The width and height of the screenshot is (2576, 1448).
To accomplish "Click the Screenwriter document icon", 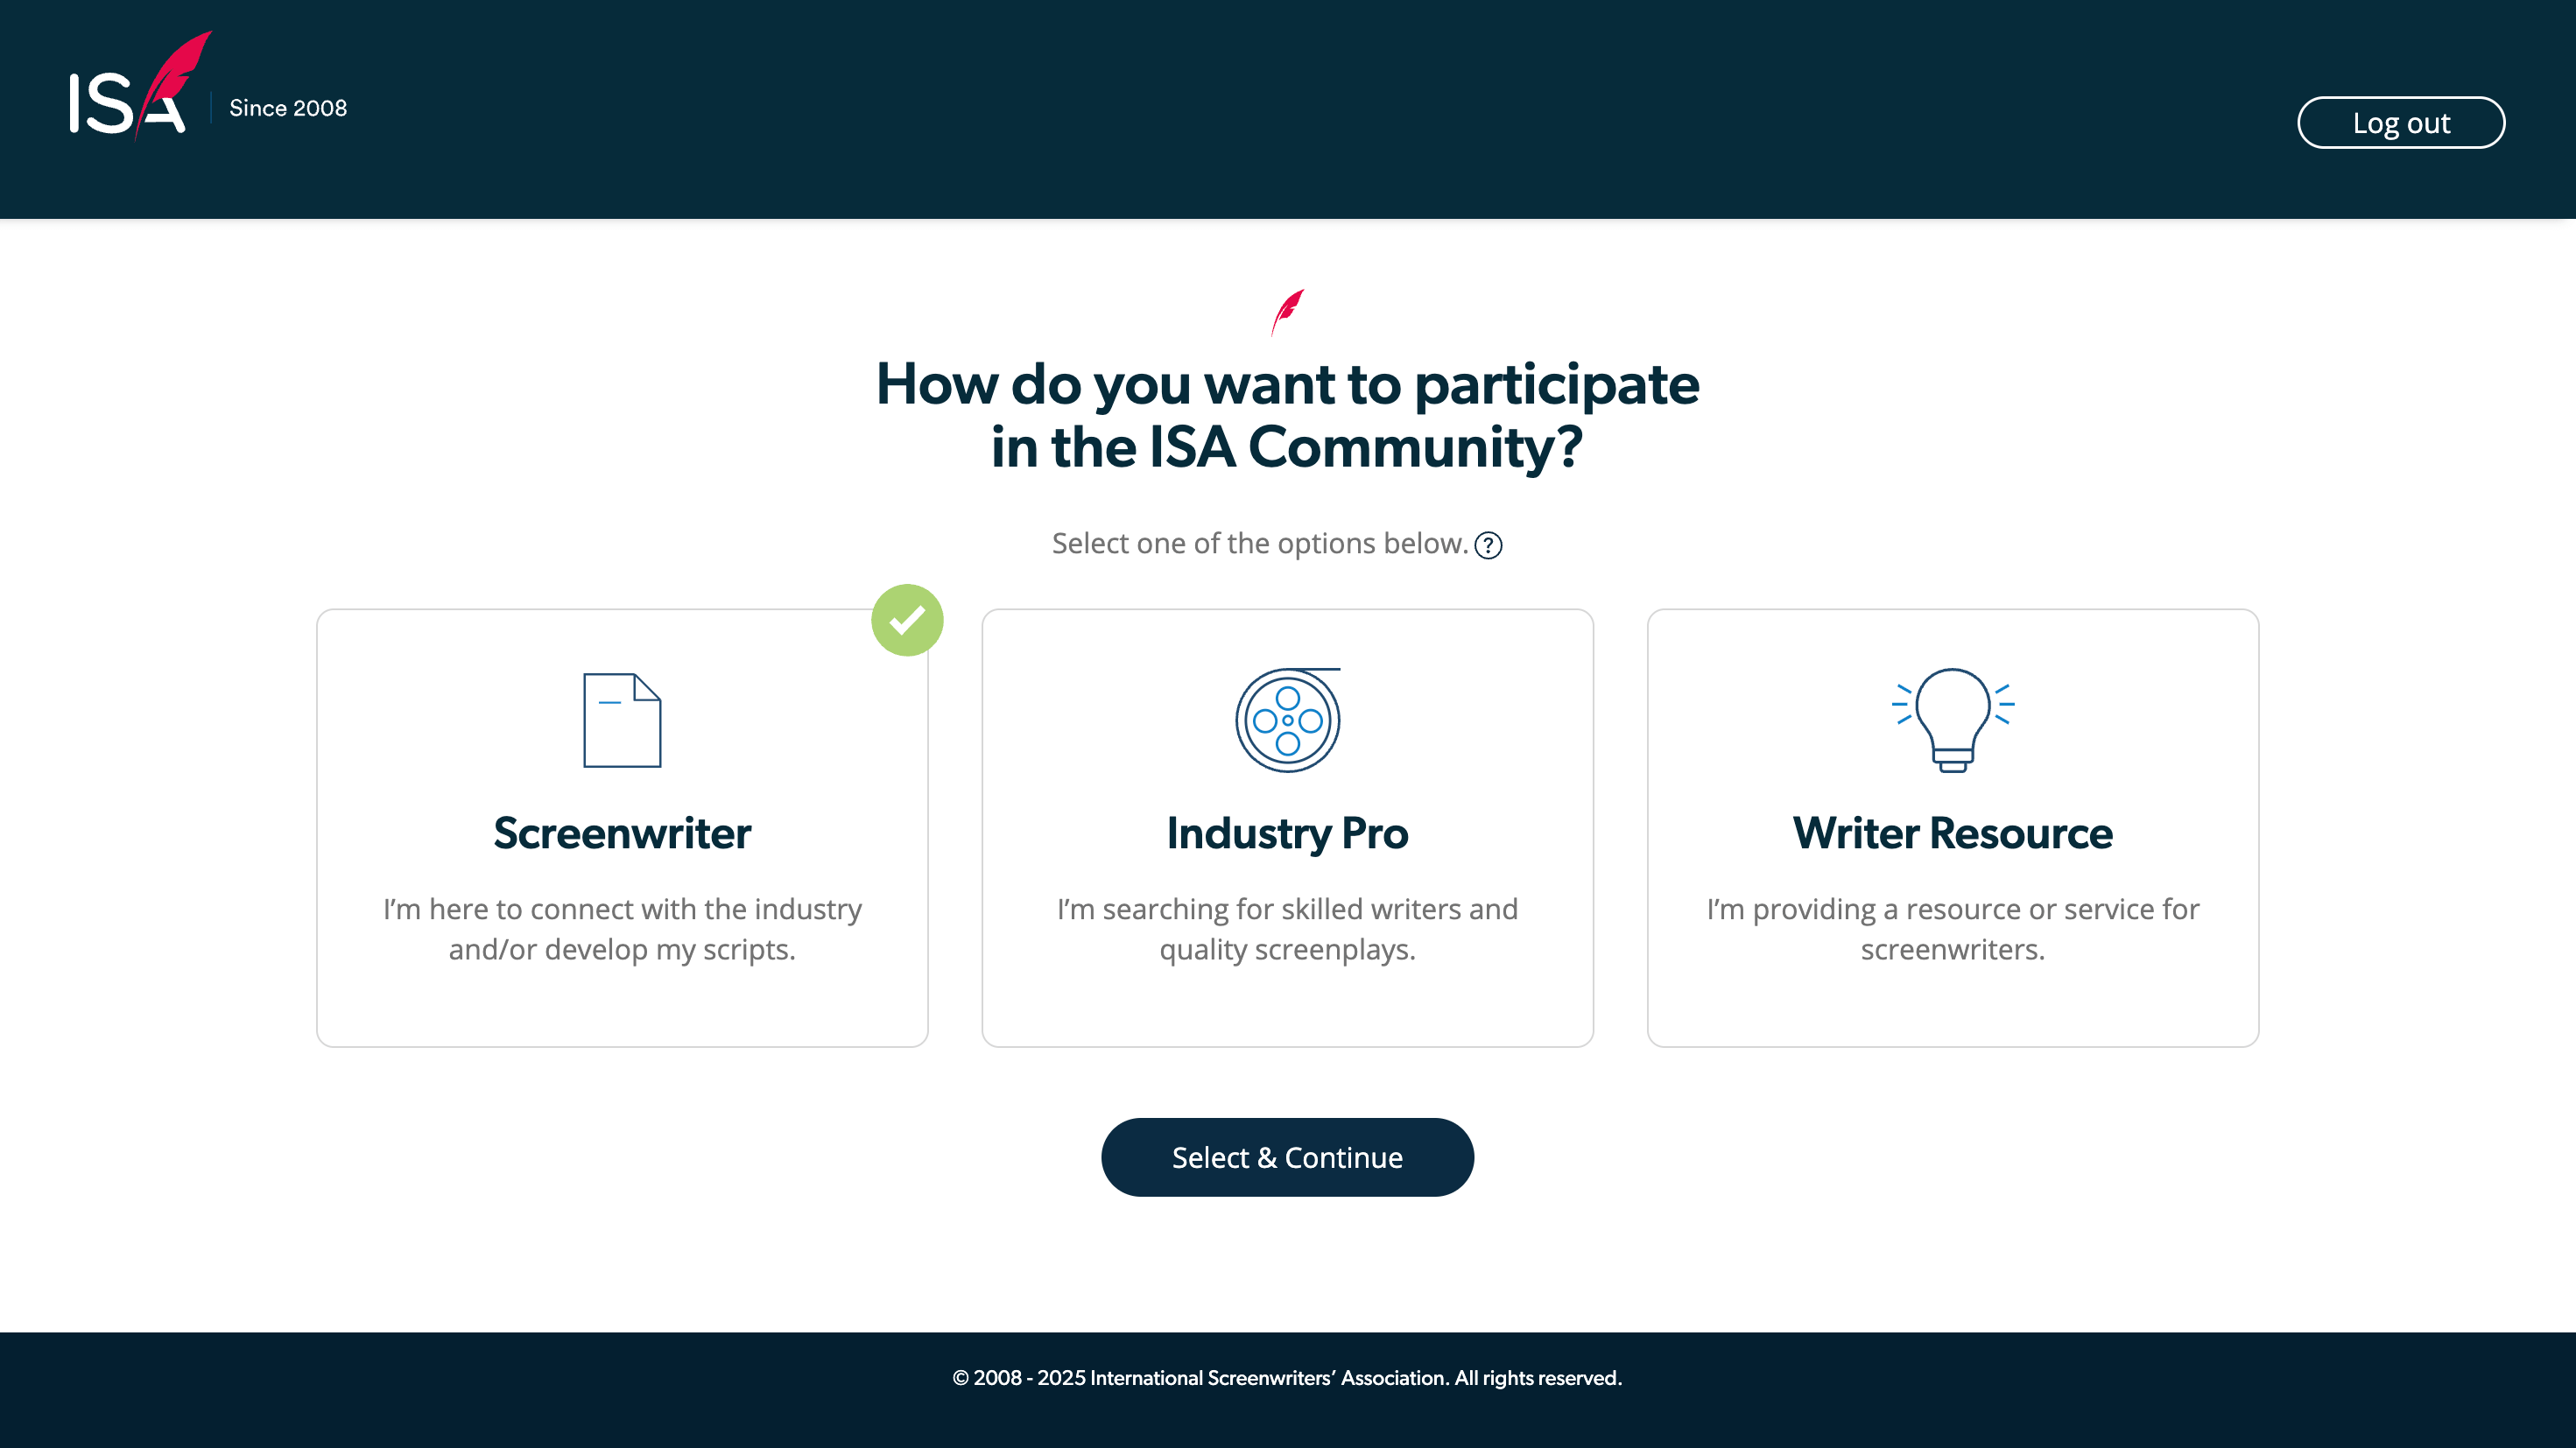I will [622, 720].
